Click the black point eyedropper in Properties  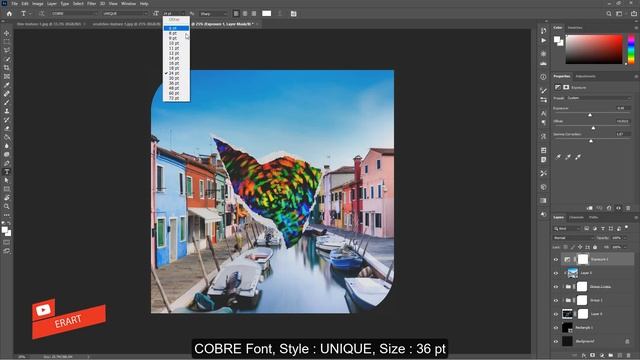pos(558,157)
